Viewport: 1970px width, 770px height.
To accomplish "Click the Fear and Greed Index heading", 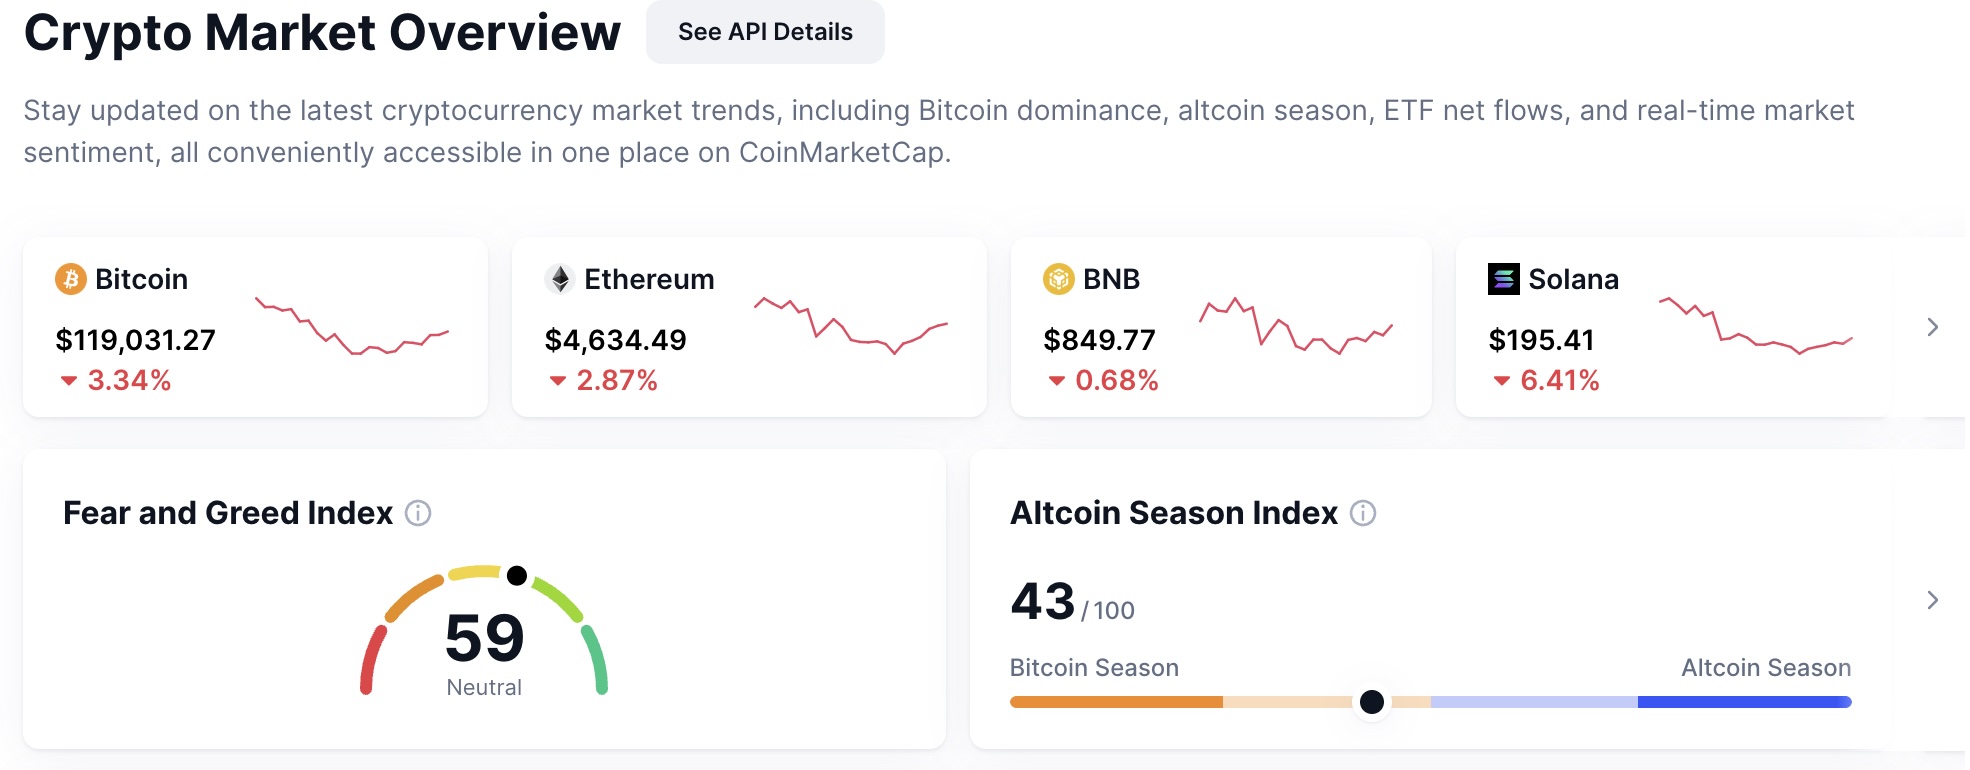I will pos(228,513).
